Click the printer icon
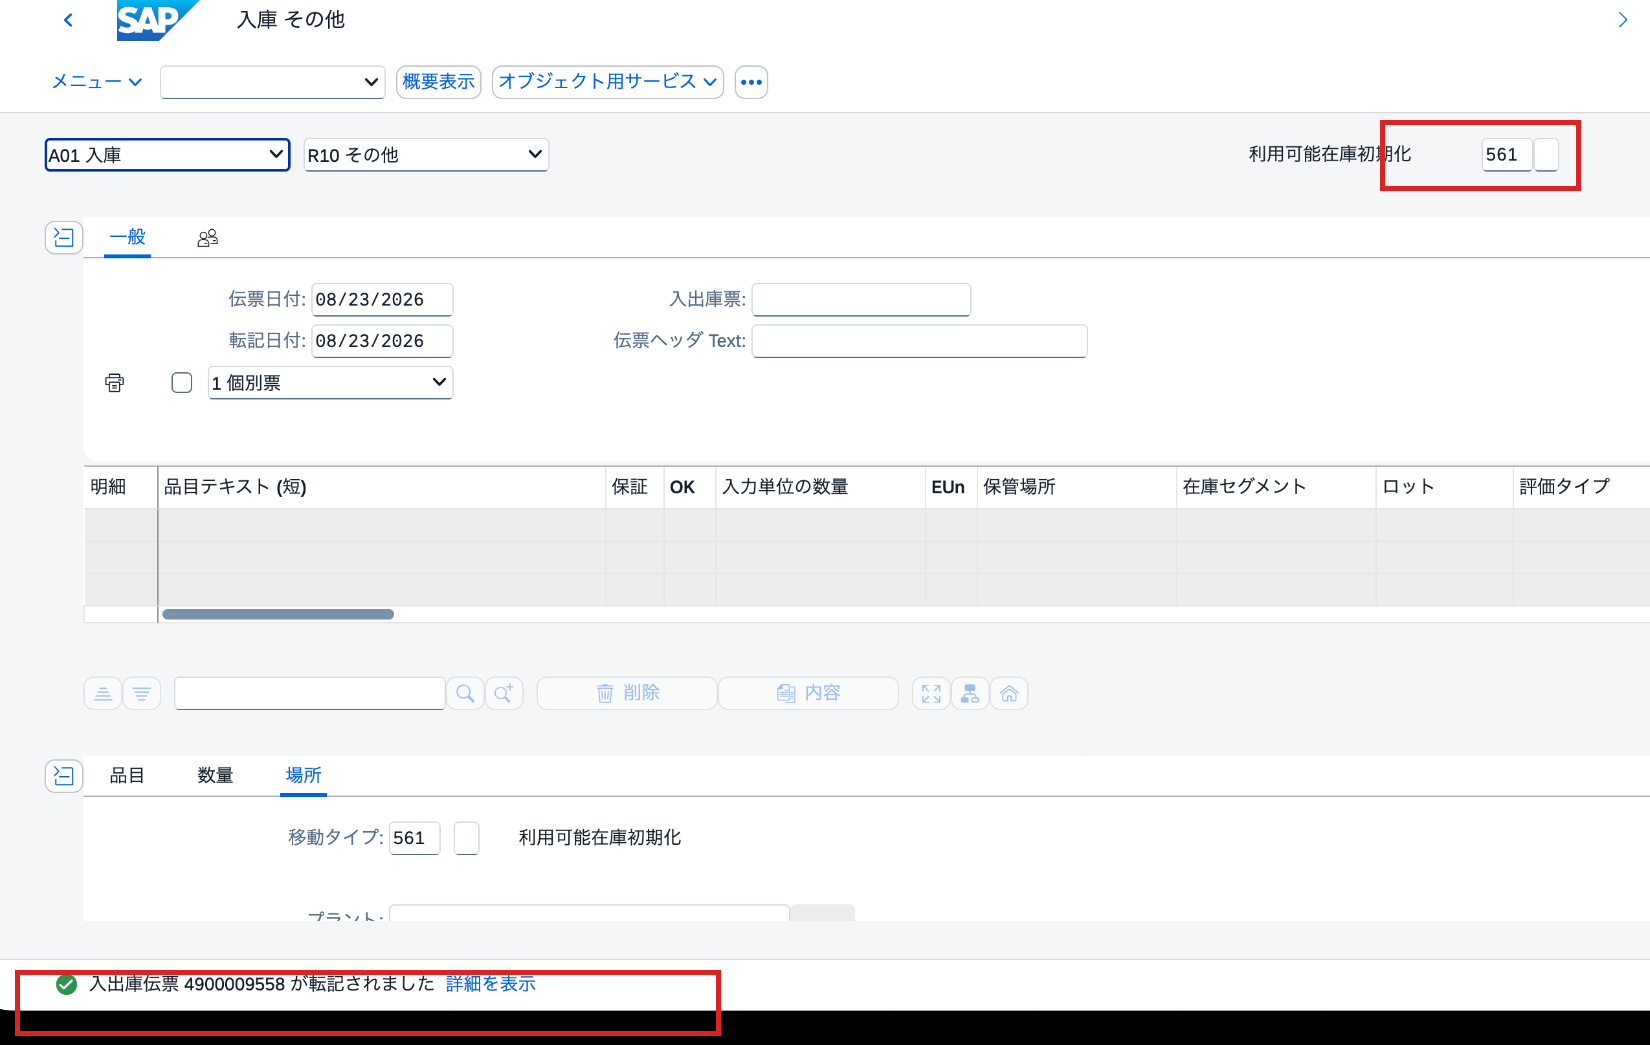 click(x=115, y=383)
